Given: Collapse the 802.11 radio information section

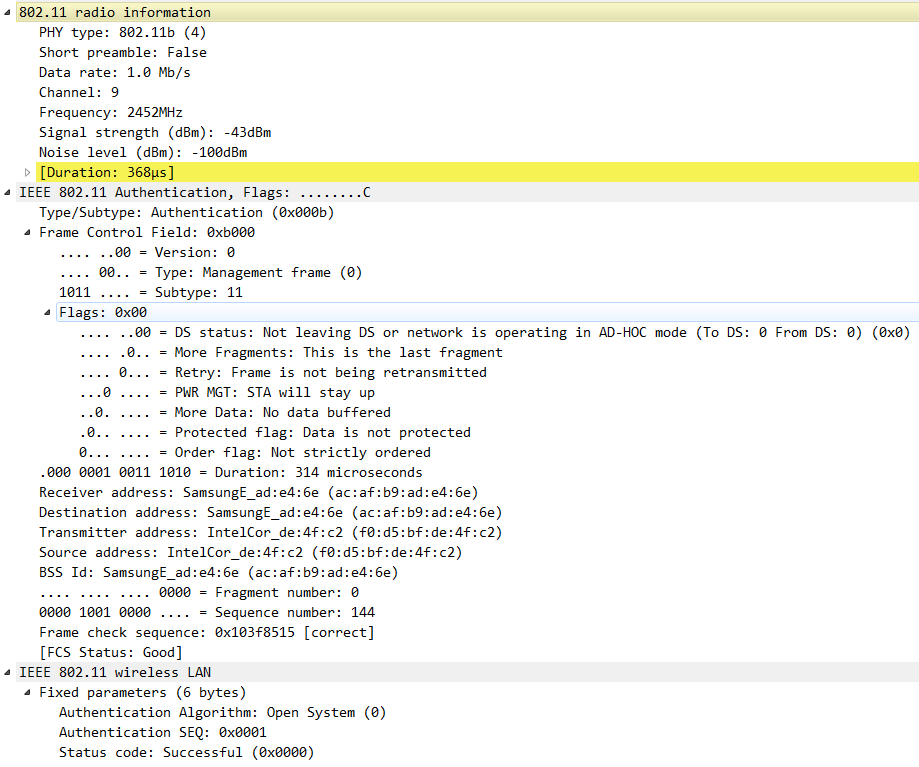Looking at the screenshot, I should click(8, 13).
